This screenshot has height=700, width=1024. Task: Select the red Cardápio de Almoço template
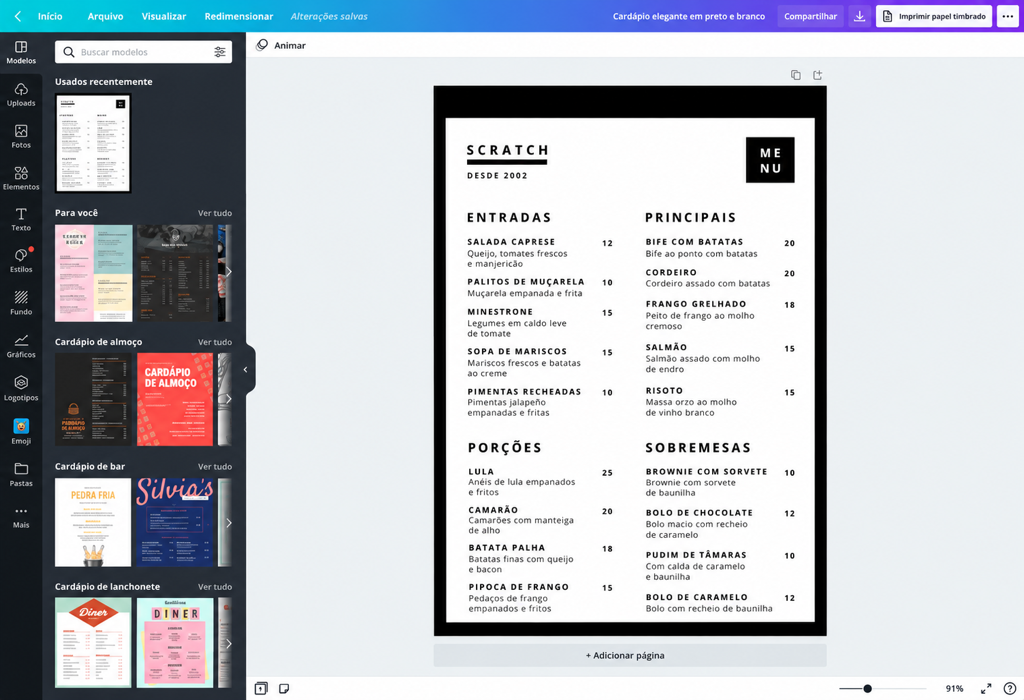(175, 400)
